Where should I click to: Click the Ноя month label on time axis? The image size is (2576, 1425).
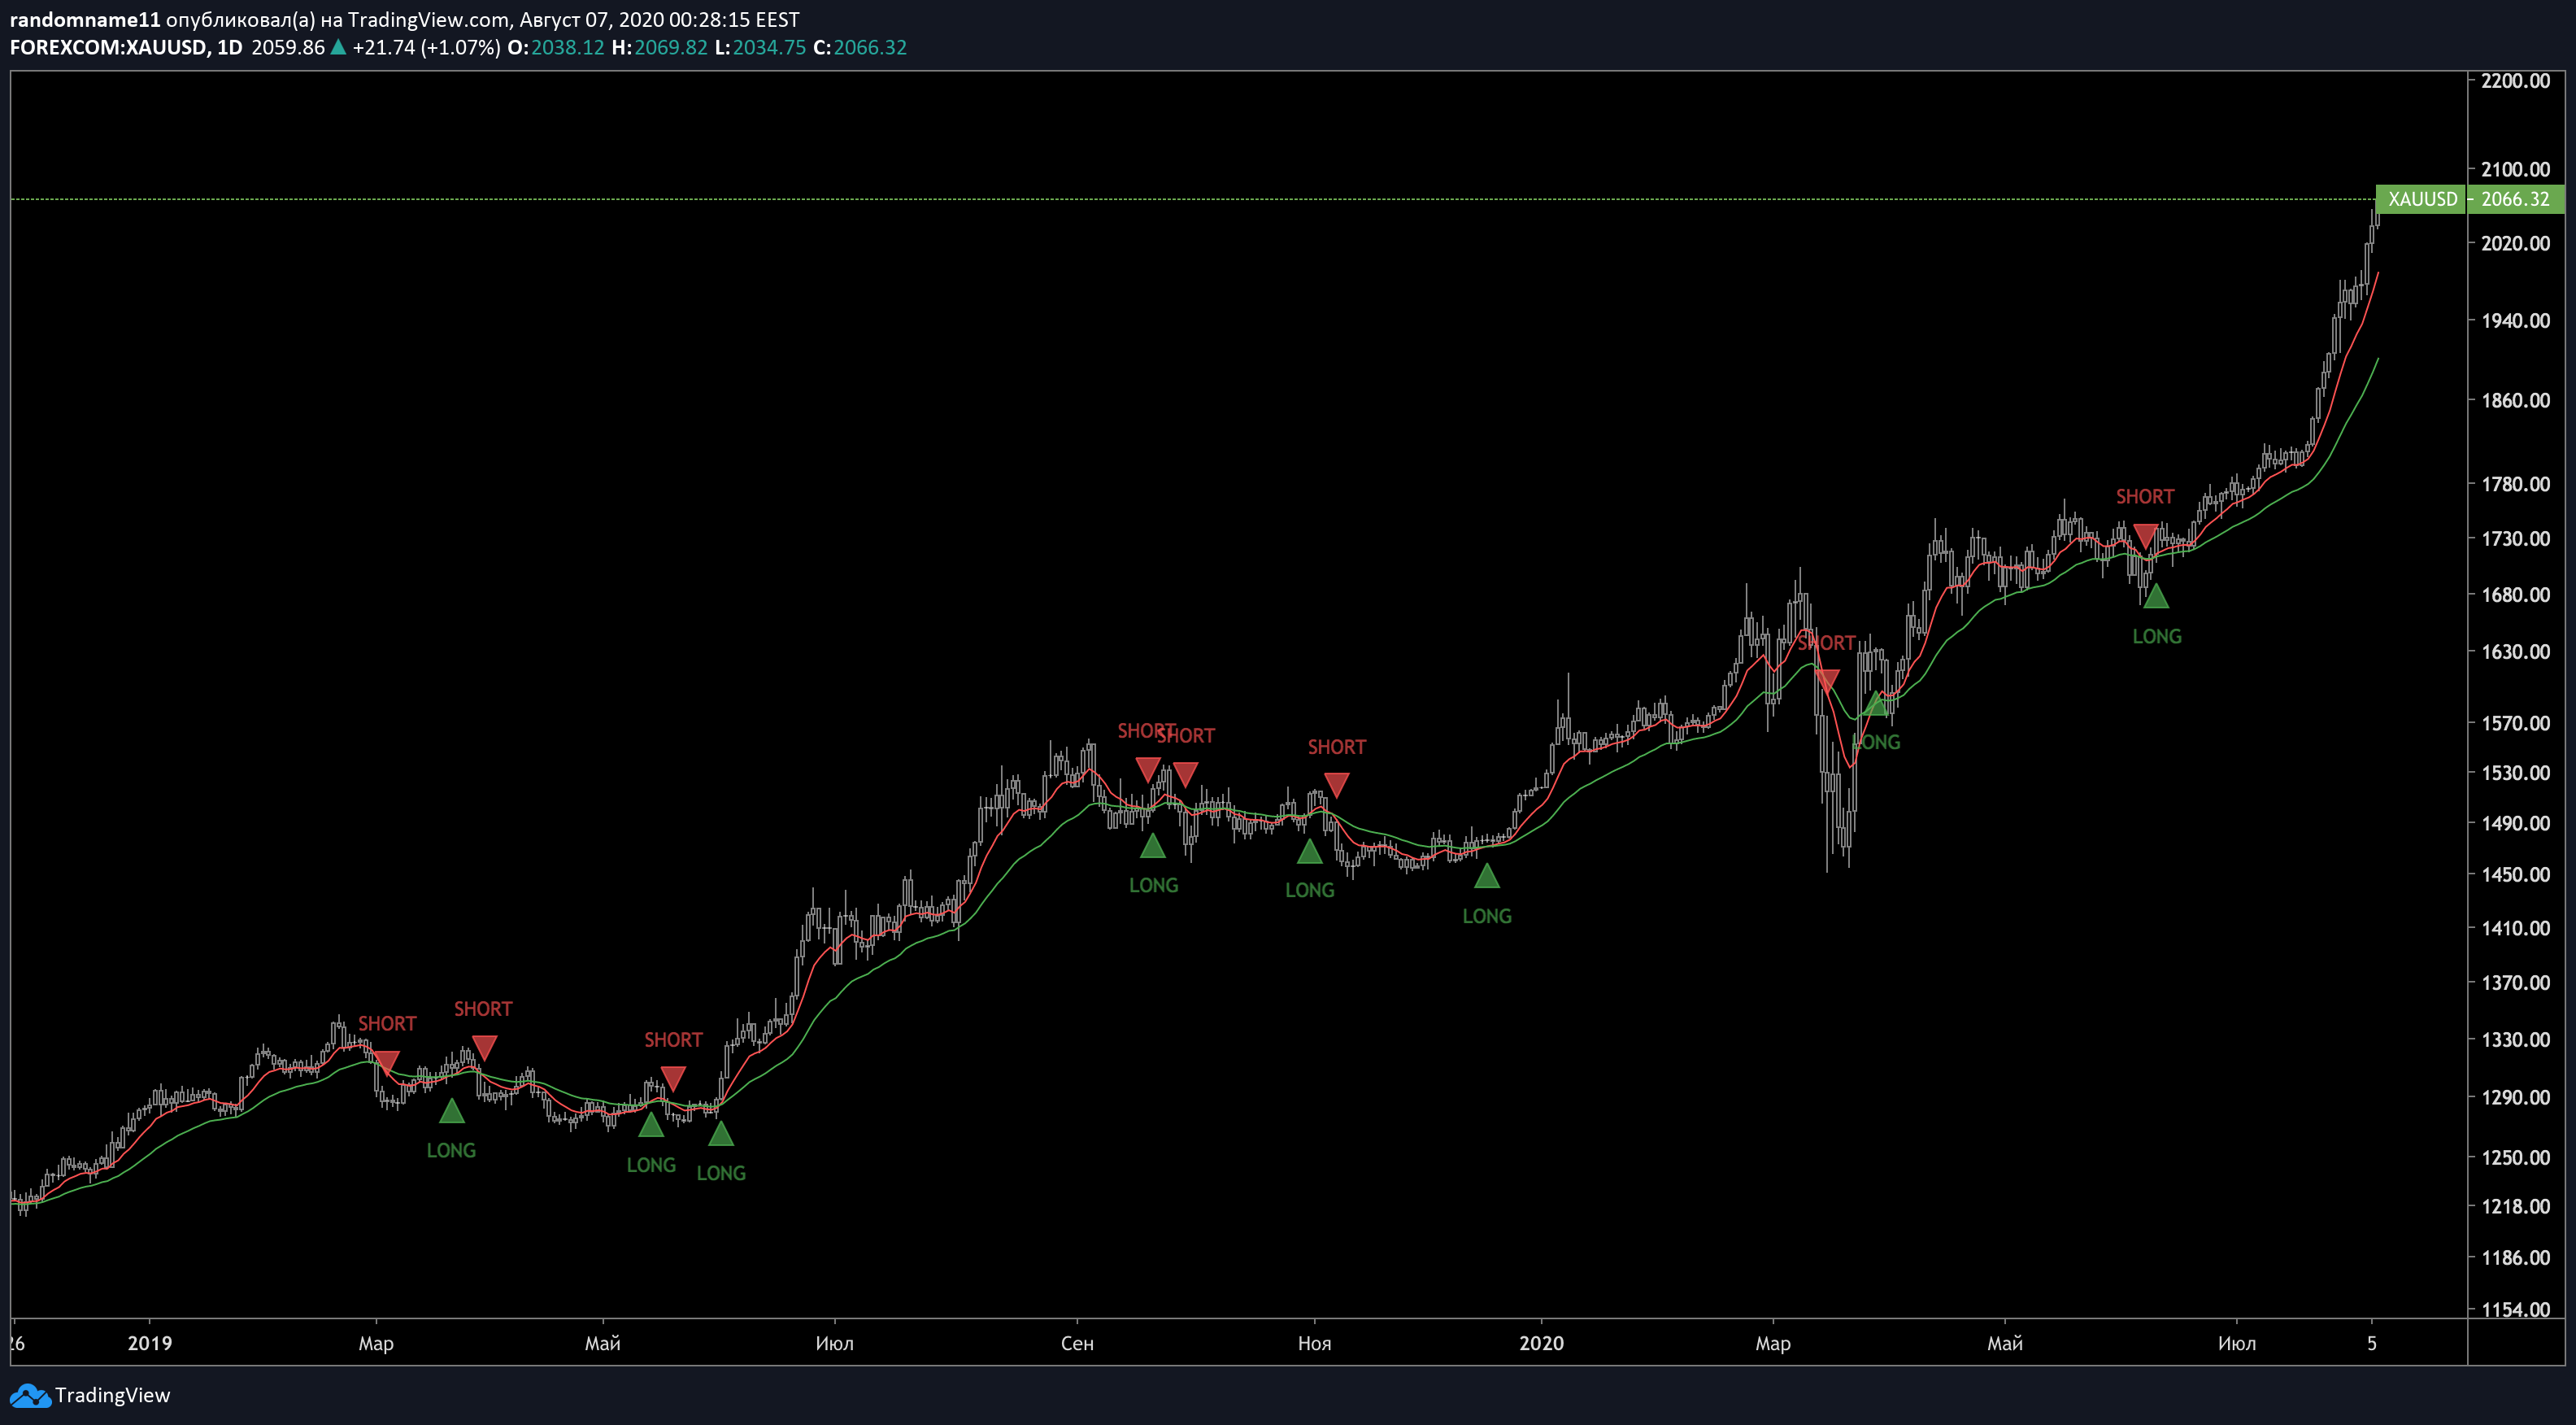tap(1314, 1343)
